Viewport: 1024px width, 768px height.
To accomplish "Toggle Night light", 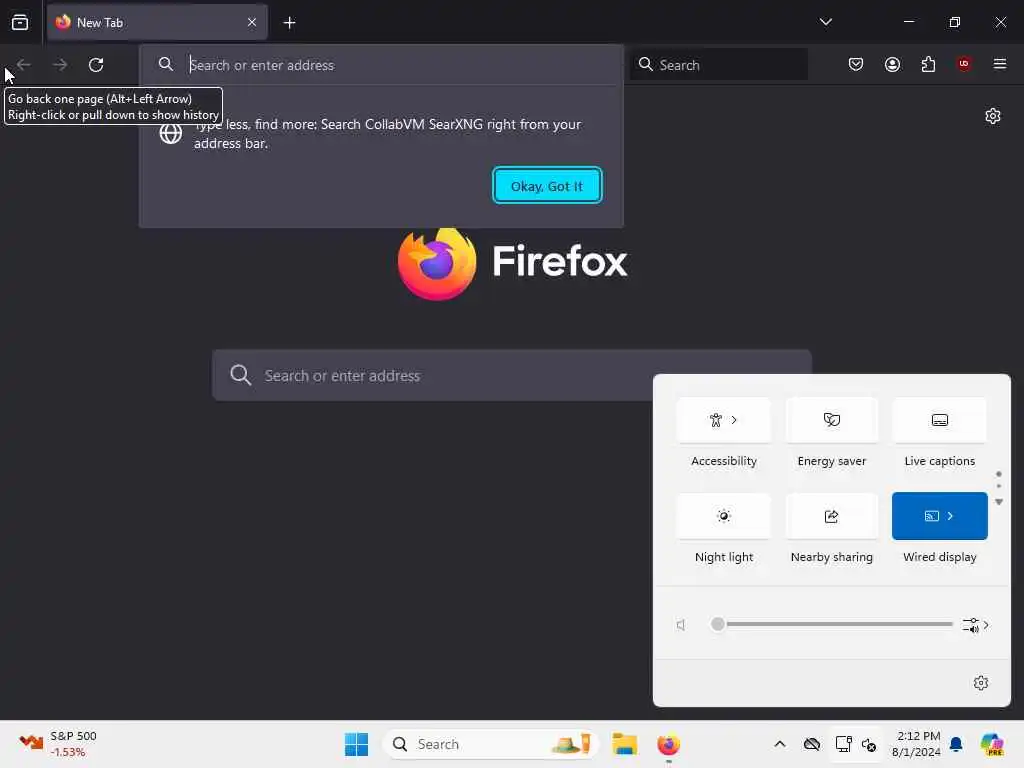I will [x=724, y=516].
